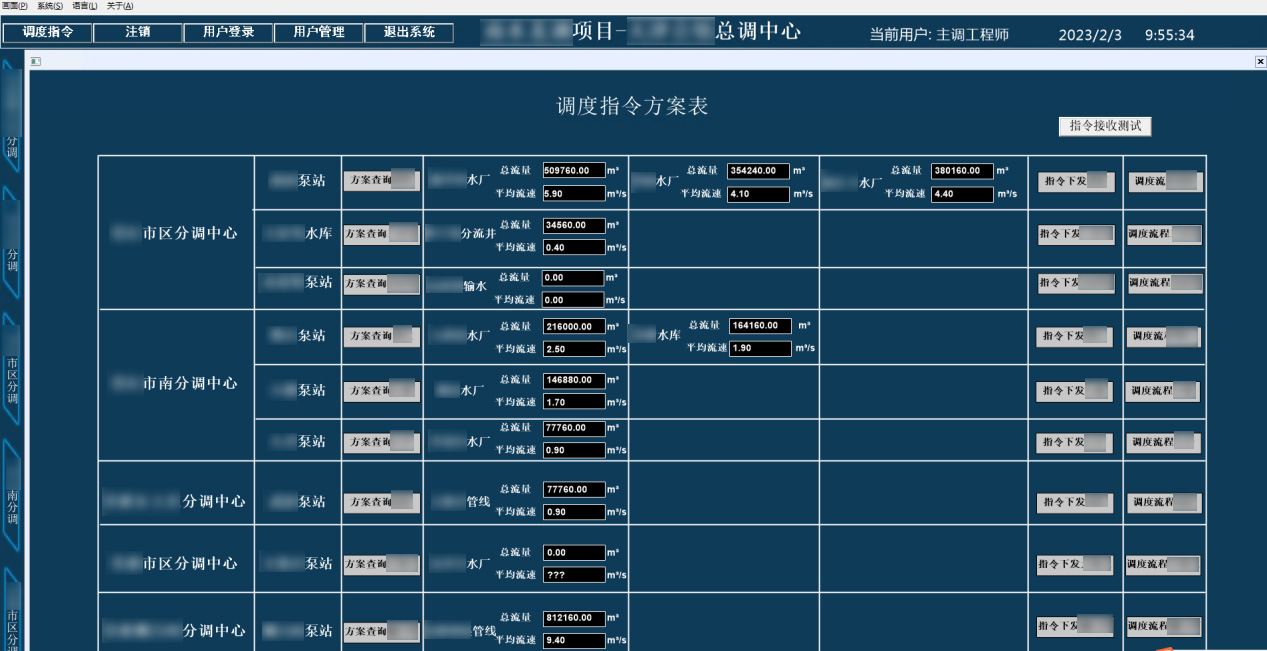The width and height of the screenshot is (1267, 651).
Task: Click the 调度指令 toolbar button
Action: click(x=47, y=33)
